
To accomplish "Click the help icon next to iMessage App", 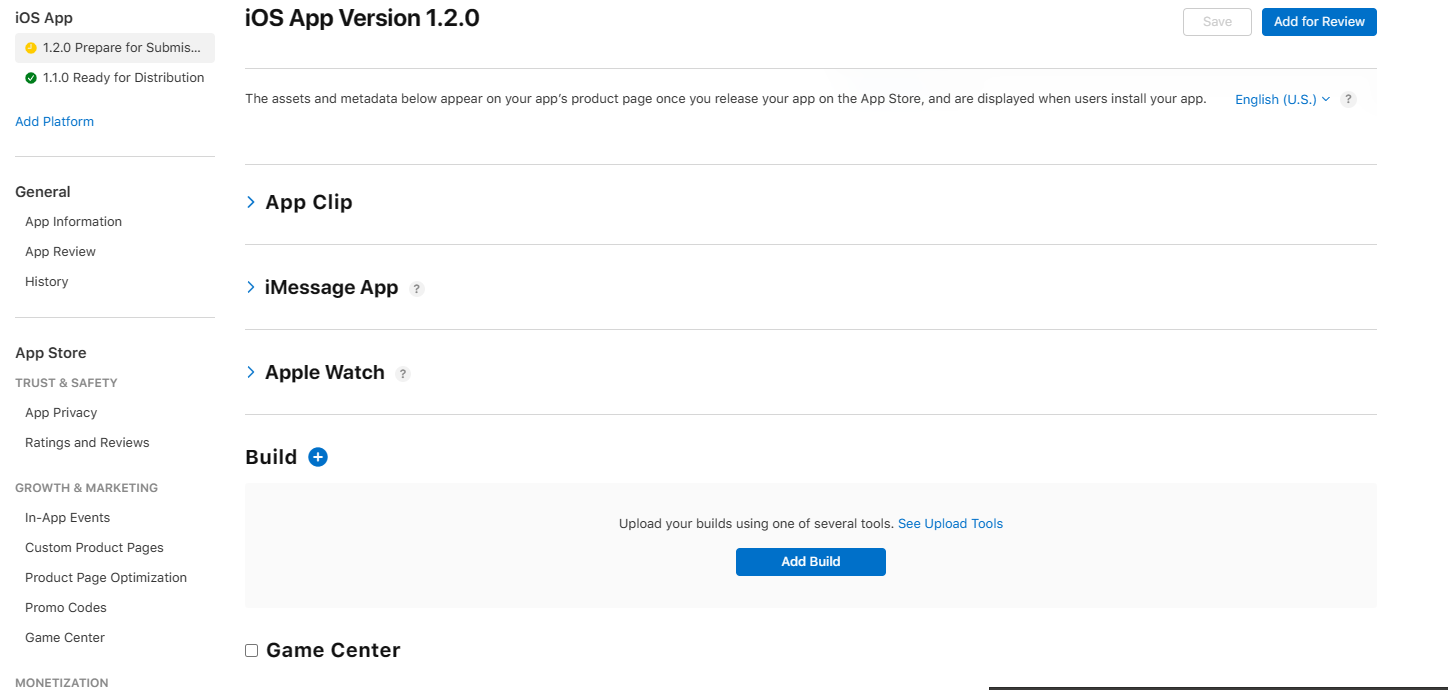I will tap(417, 289).
